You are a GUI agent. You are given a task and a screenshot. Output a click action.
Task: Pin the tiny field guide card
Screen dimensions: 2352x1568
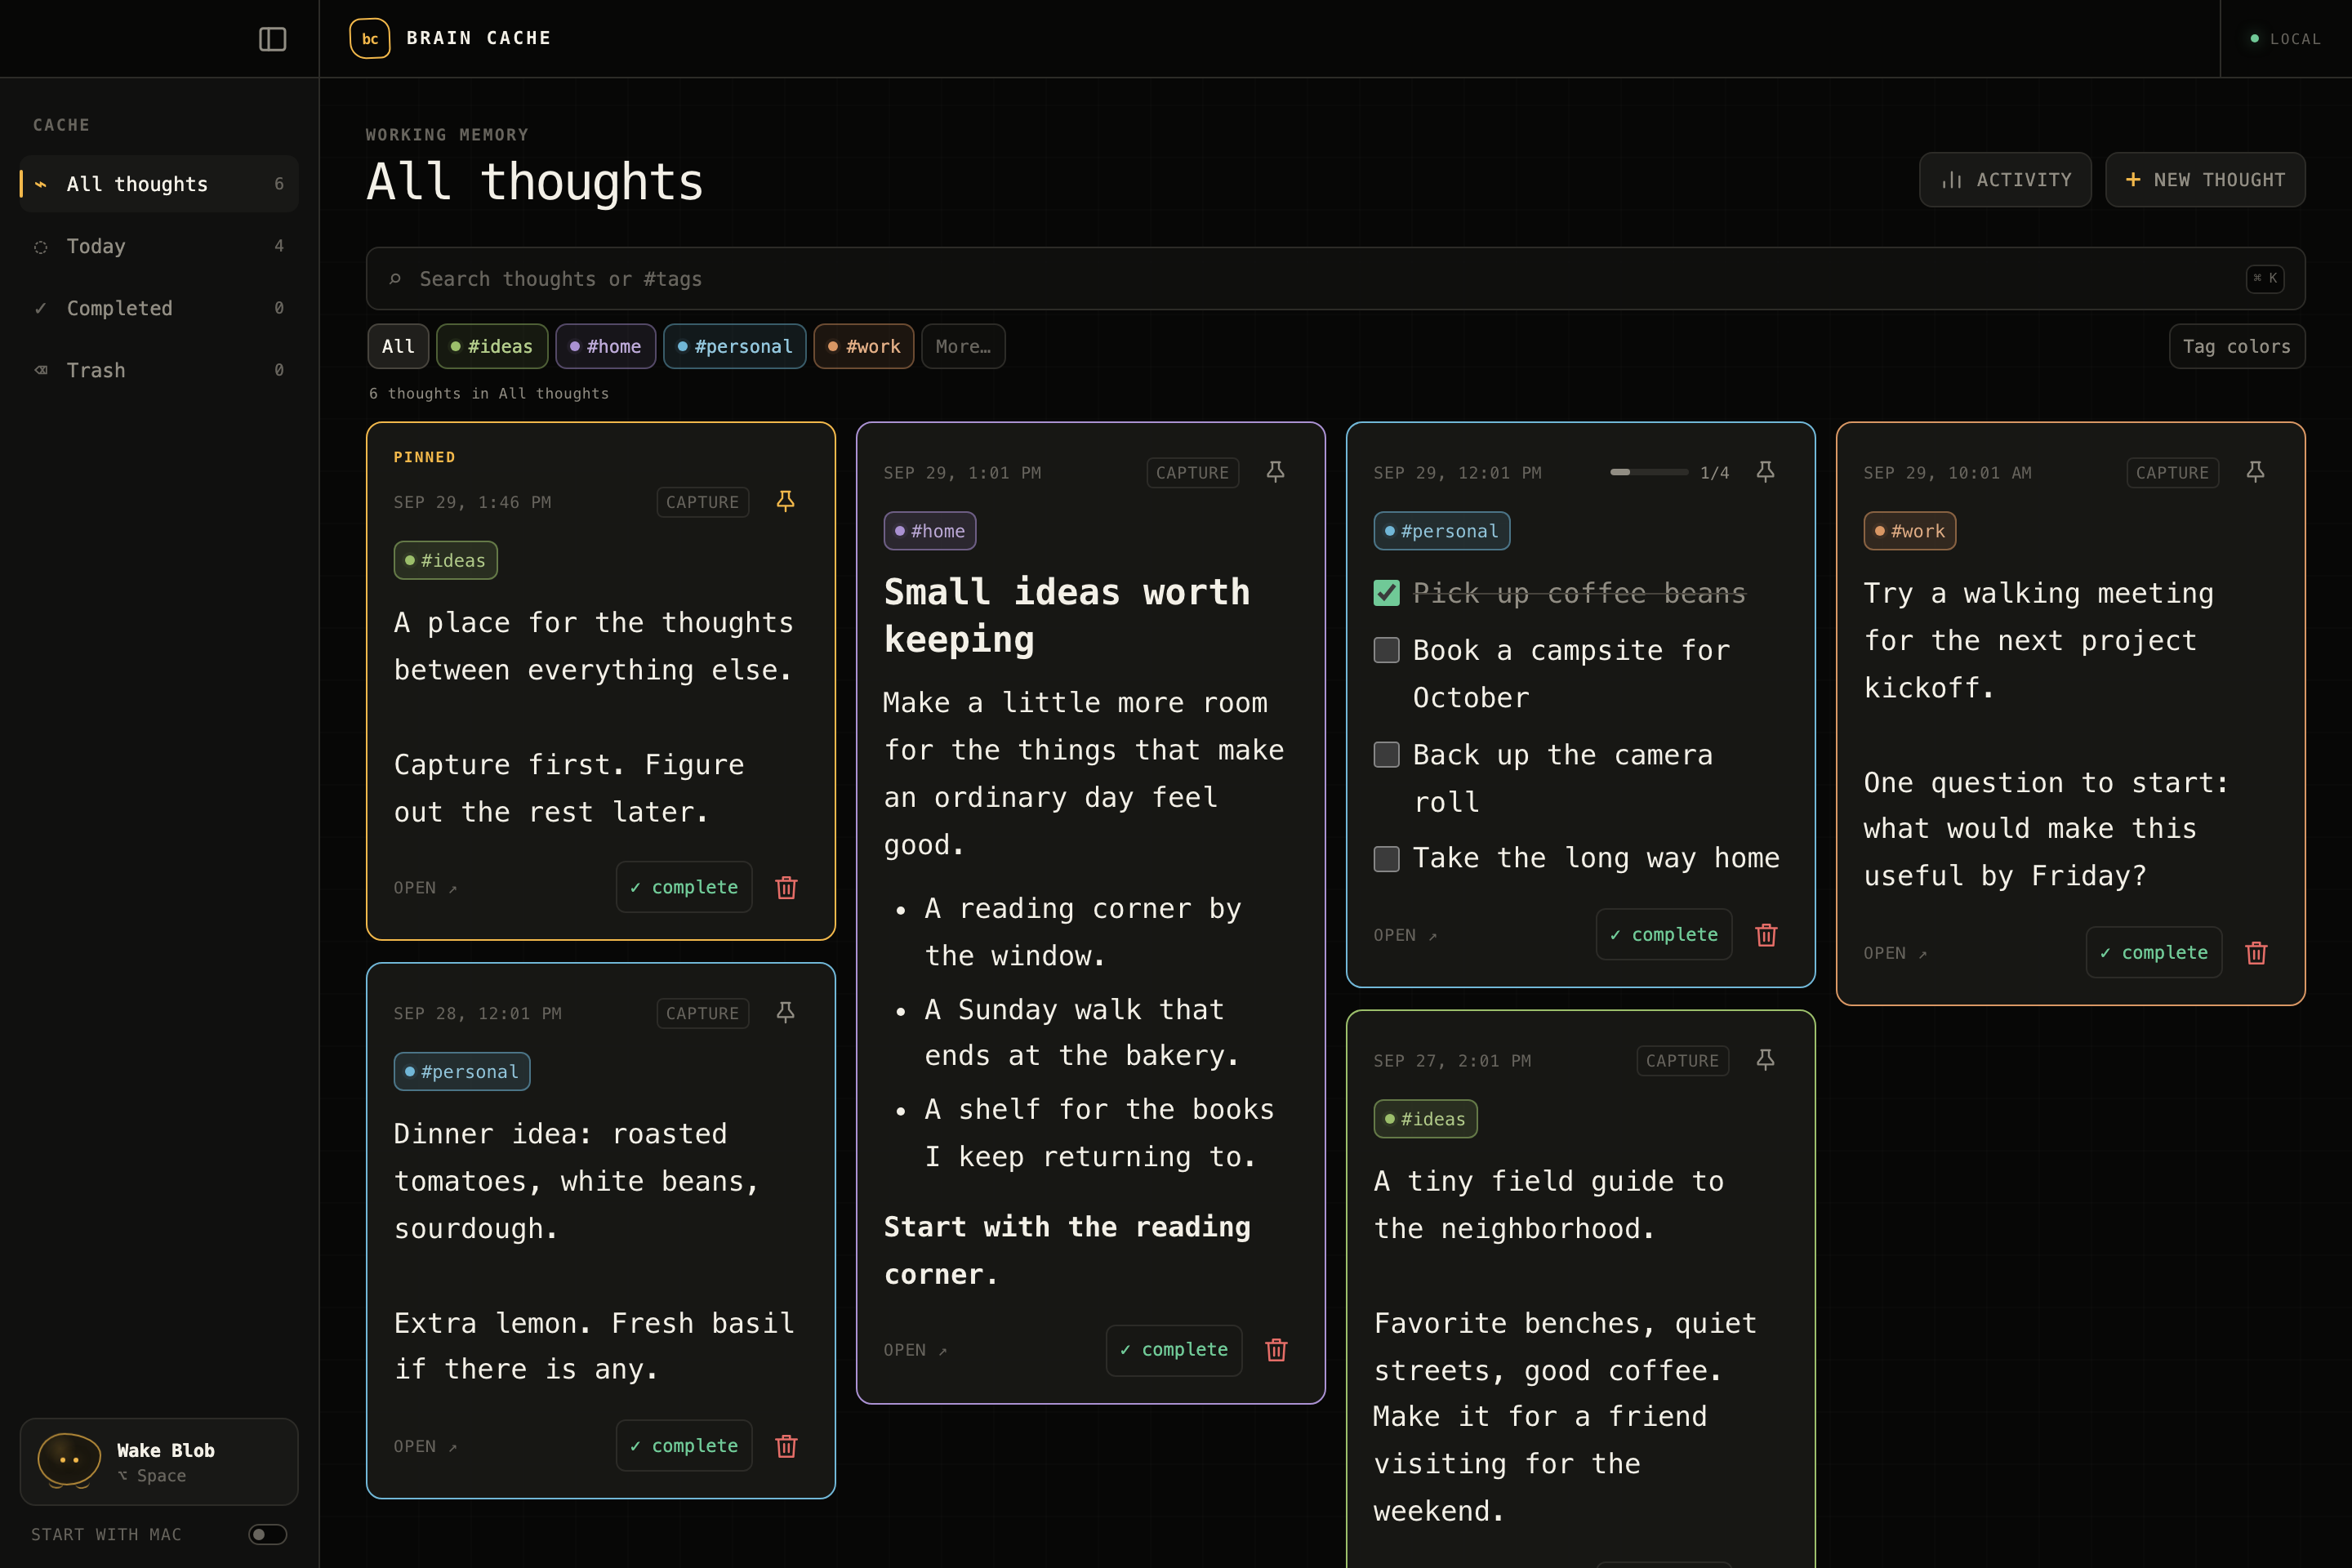coord(1766,1060)
